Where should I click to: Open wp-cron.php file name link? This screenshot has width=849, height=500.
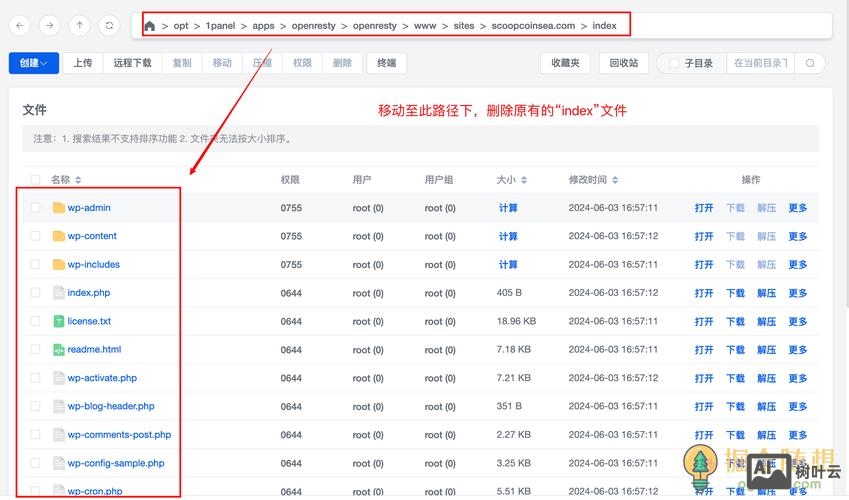95,491
